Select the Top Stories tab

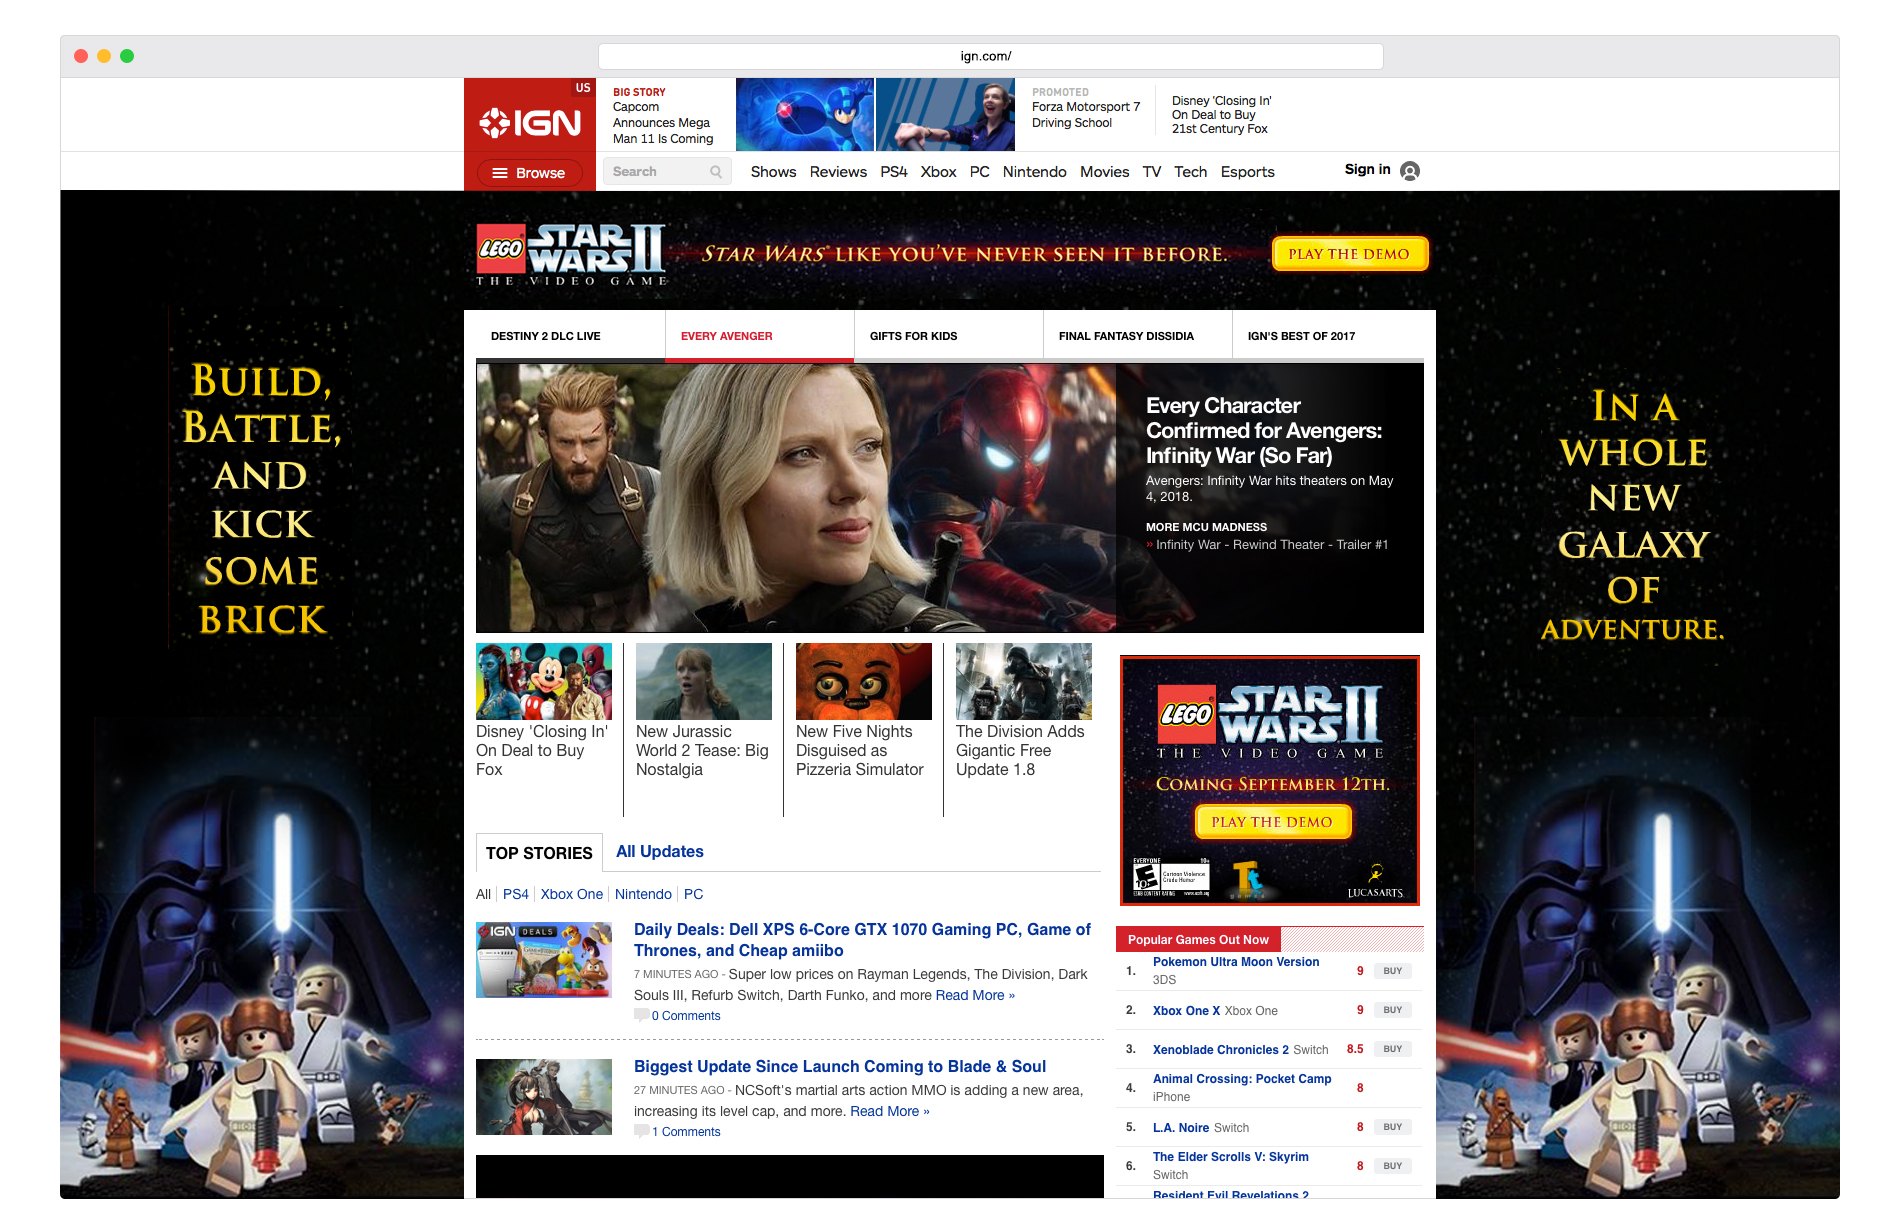click(539, 853)
